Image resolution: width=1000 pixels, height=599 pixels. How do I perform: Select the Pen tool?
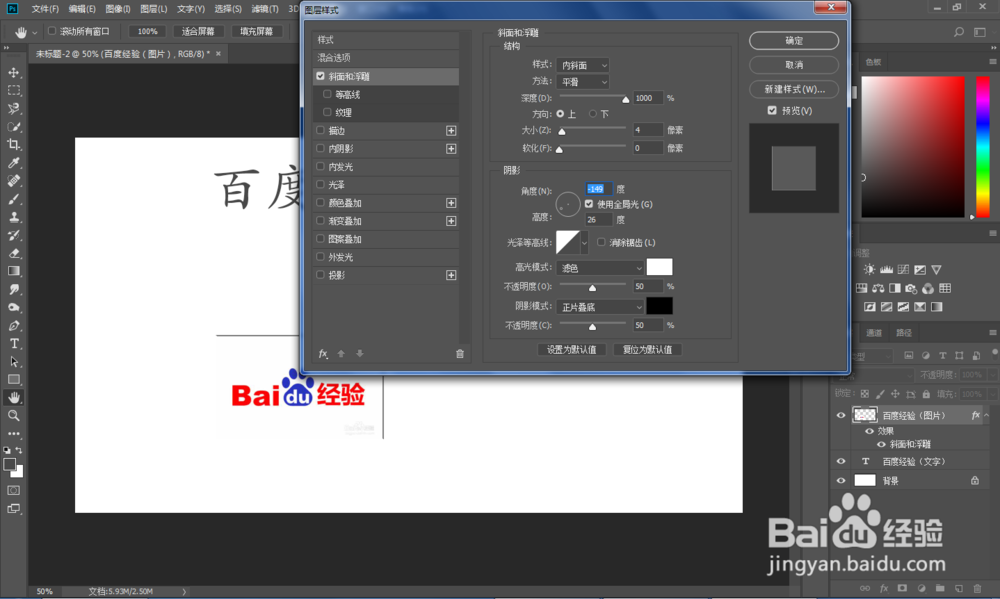13,325
